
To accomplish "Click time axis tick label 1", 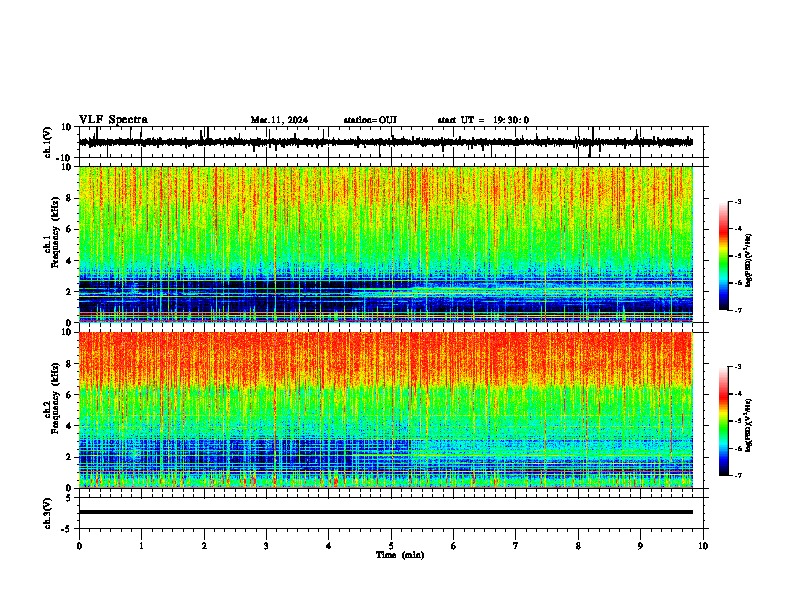I will 141,546.
